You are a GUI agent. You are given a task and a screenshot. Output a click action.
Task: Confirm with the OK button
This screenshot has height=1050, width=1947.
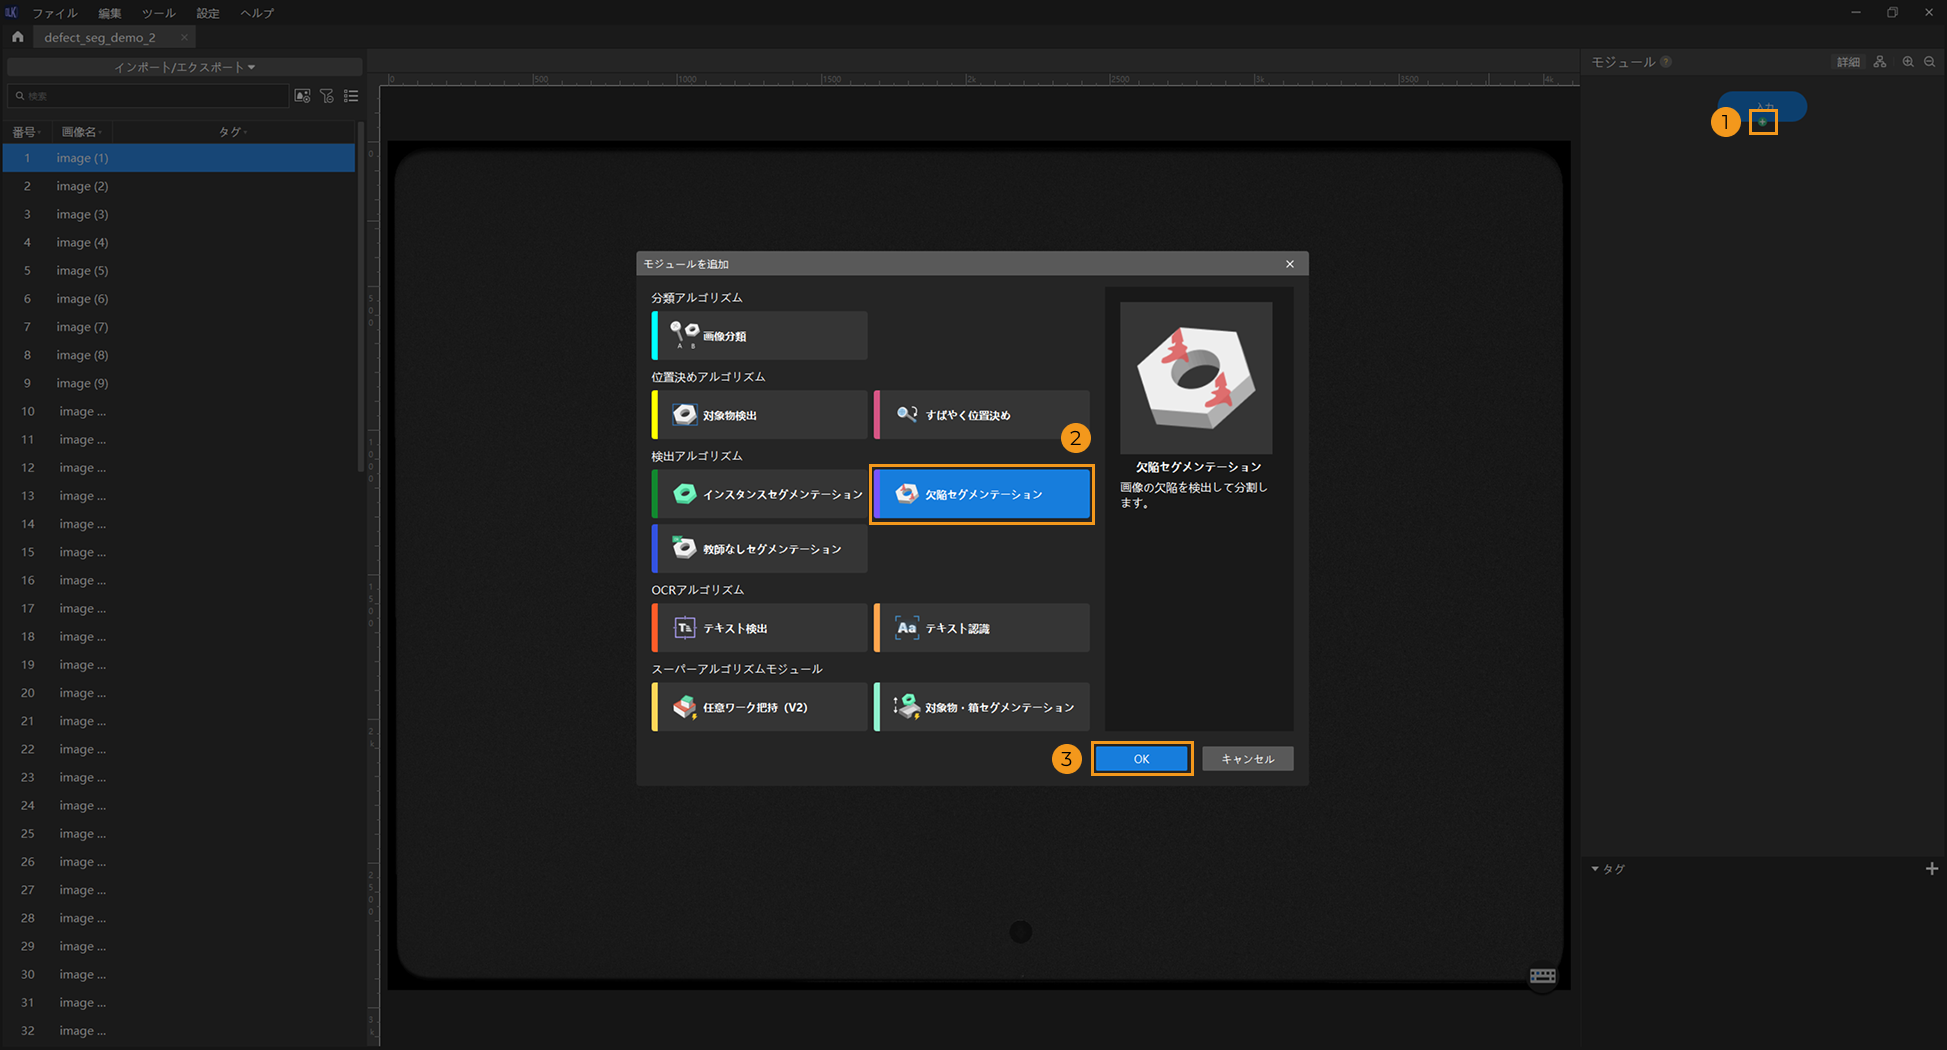(x=1141, y=759)
